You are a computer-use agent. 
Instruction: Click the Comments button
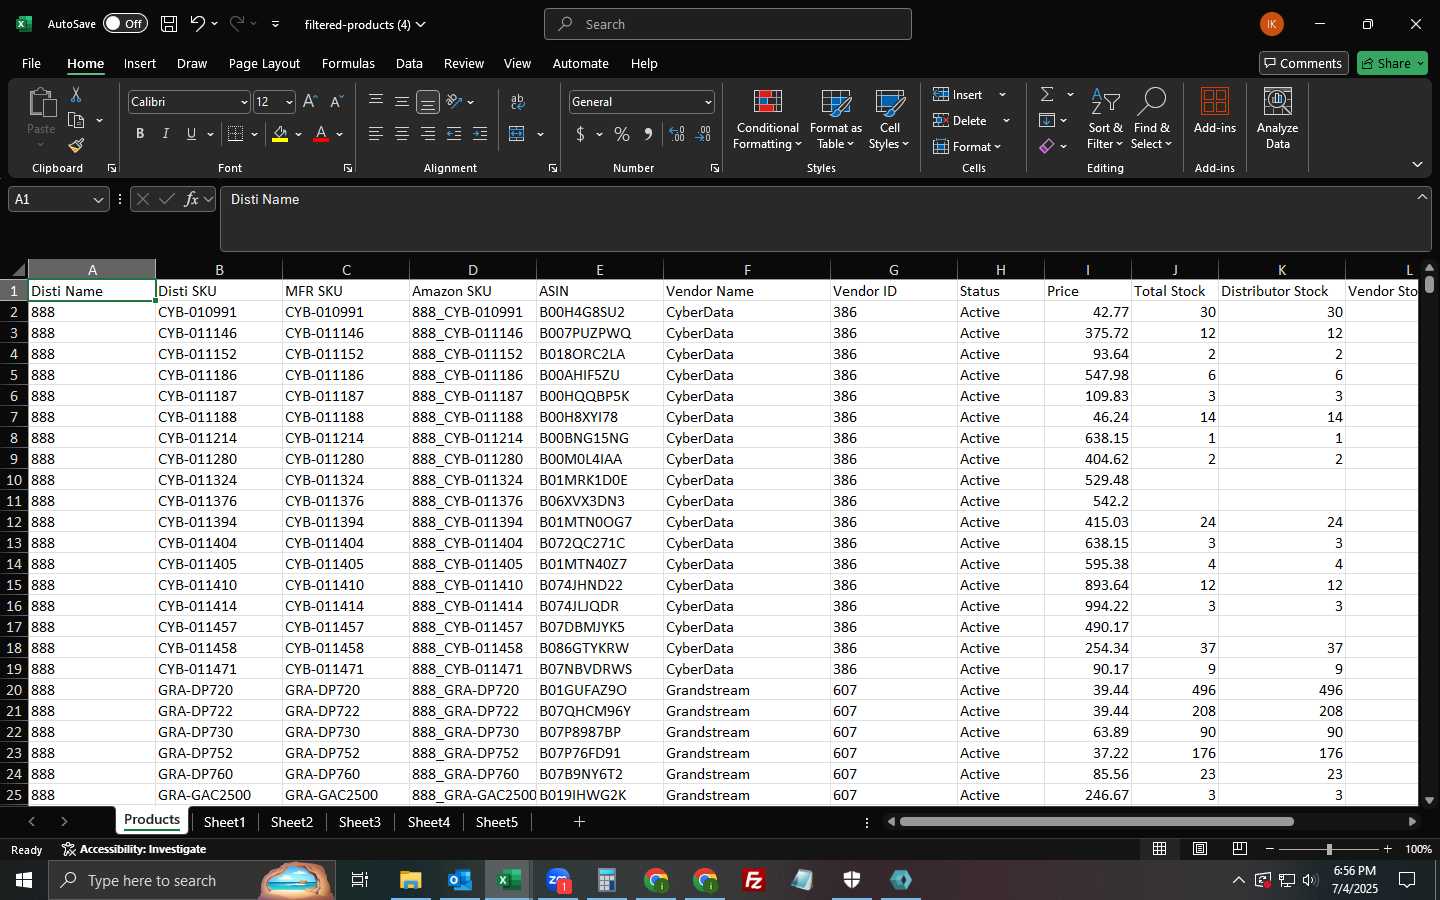(x=1304, y=63)
